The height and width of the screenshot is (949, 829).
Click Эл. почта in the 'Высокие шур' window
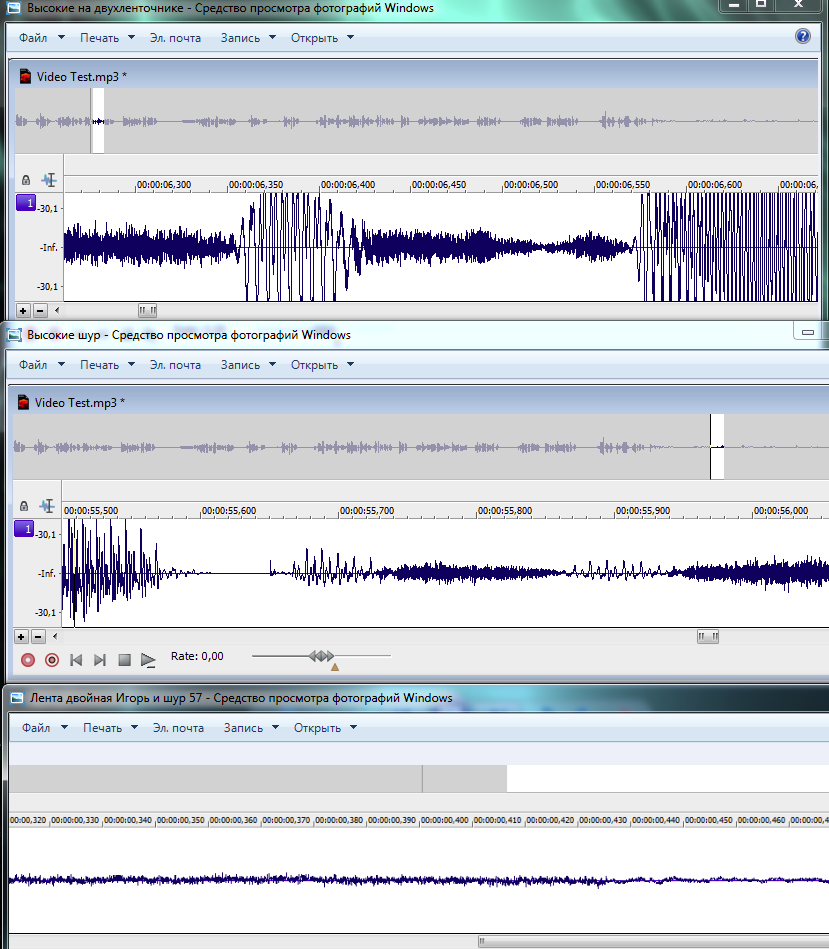(175, 364)
